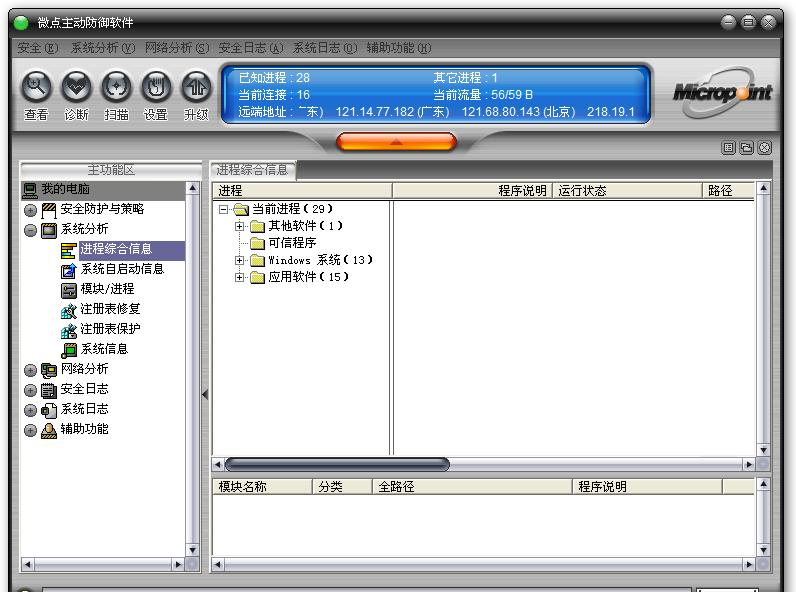Open 模块/进程 in the sidebar
The image size is (796, 592).
[107, 289]
